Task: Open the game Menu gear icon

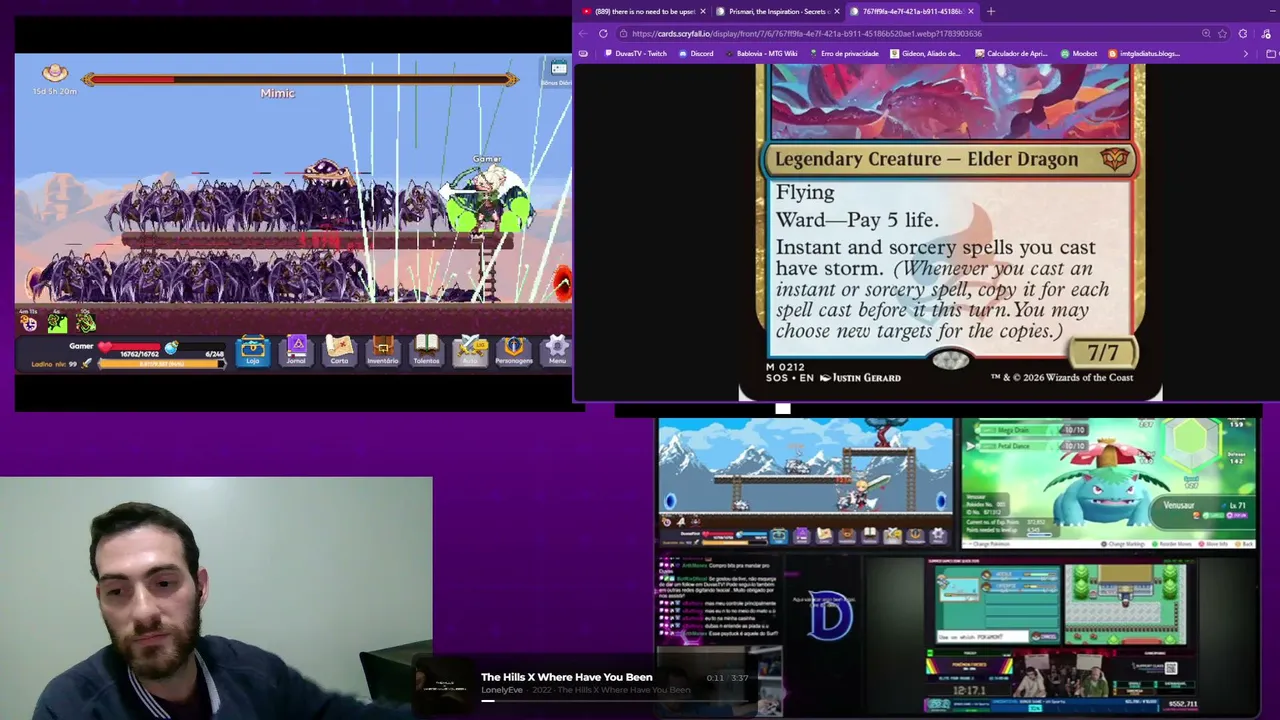Action: point(557,350)
